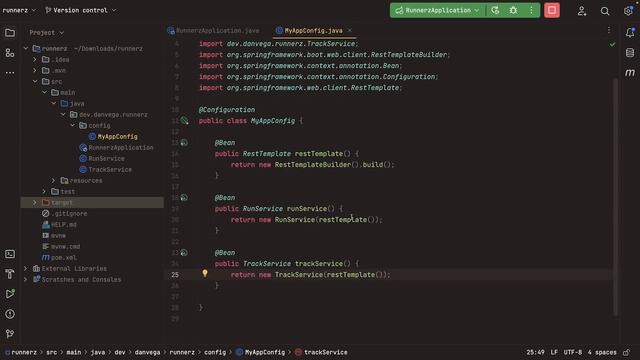Expand the resources folder
The image size is (640, 360).
(53, 180)
